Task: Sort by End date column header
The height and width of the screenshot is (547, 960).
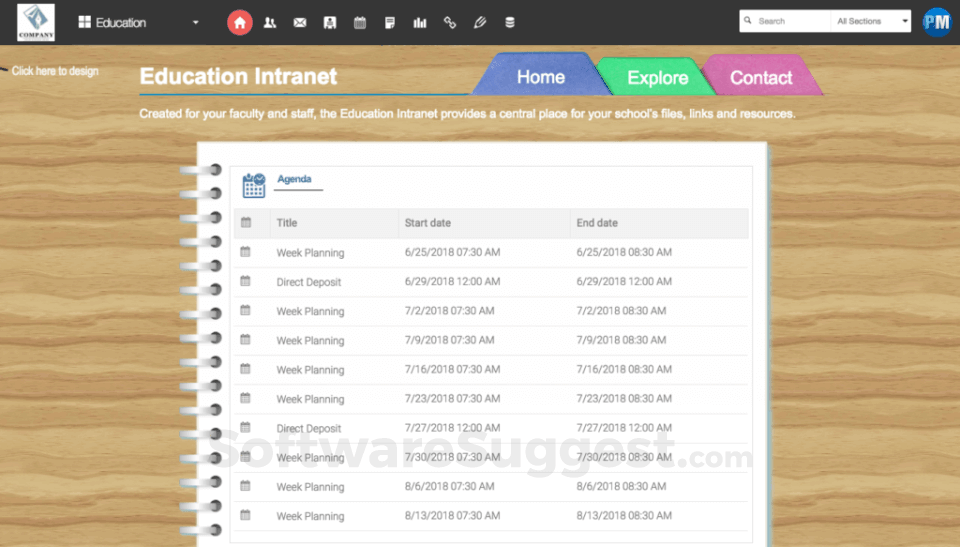Action: click(597, 223)
